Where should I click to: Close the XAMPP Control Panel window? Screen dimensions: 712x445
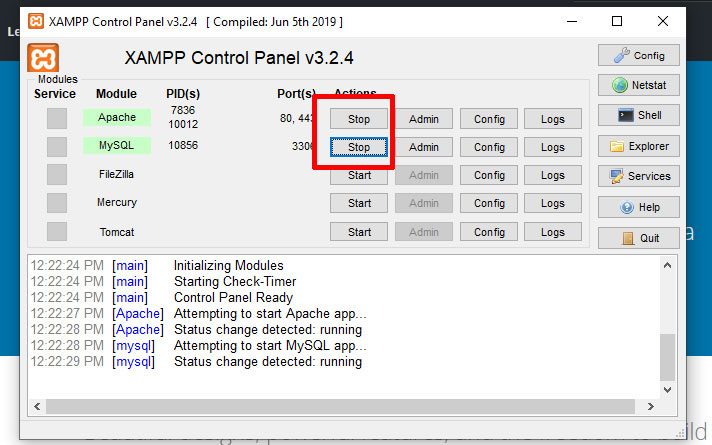663,21
